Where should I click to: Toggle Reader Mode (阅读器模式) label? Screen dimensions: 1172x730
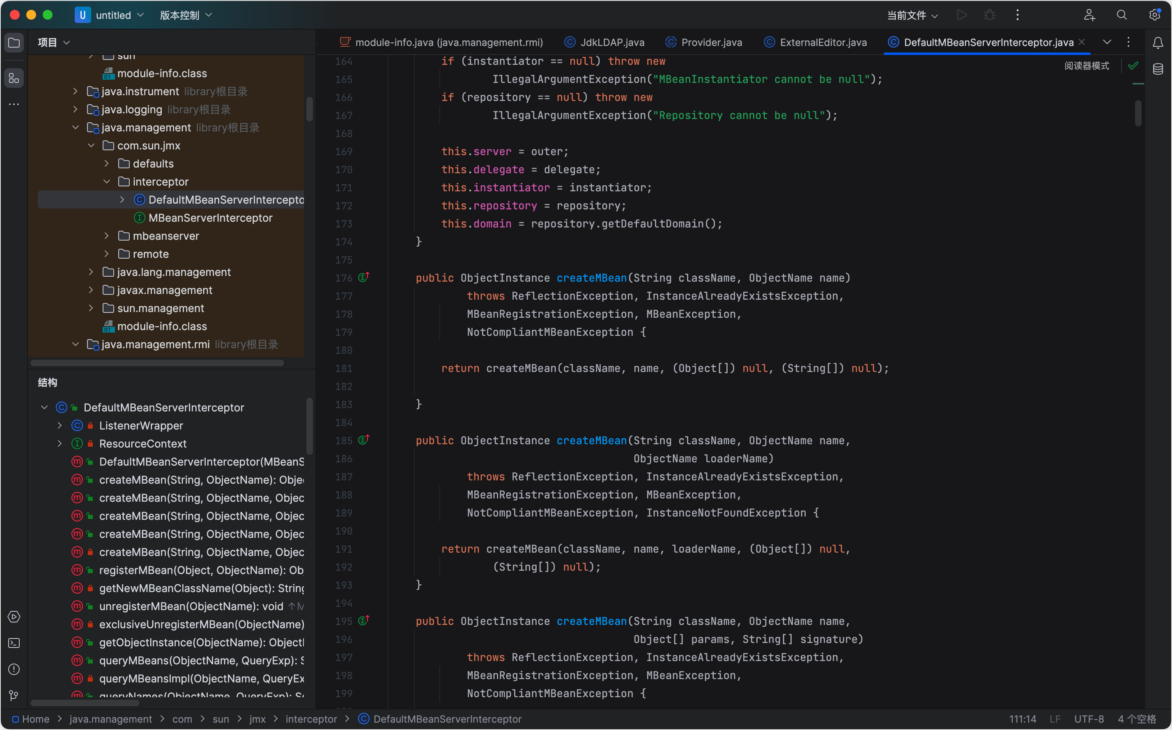1087,66
